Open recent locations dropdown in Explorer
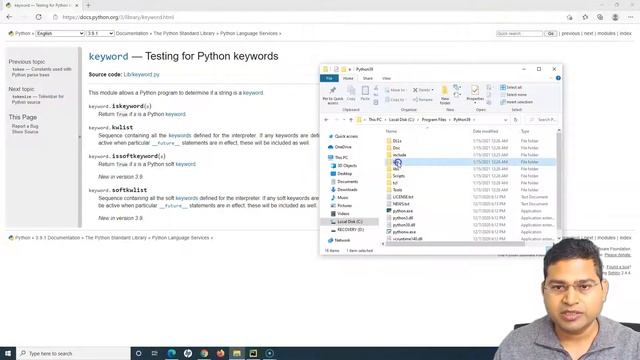This screenshot has width=640, height=360. tap(344, 120)
